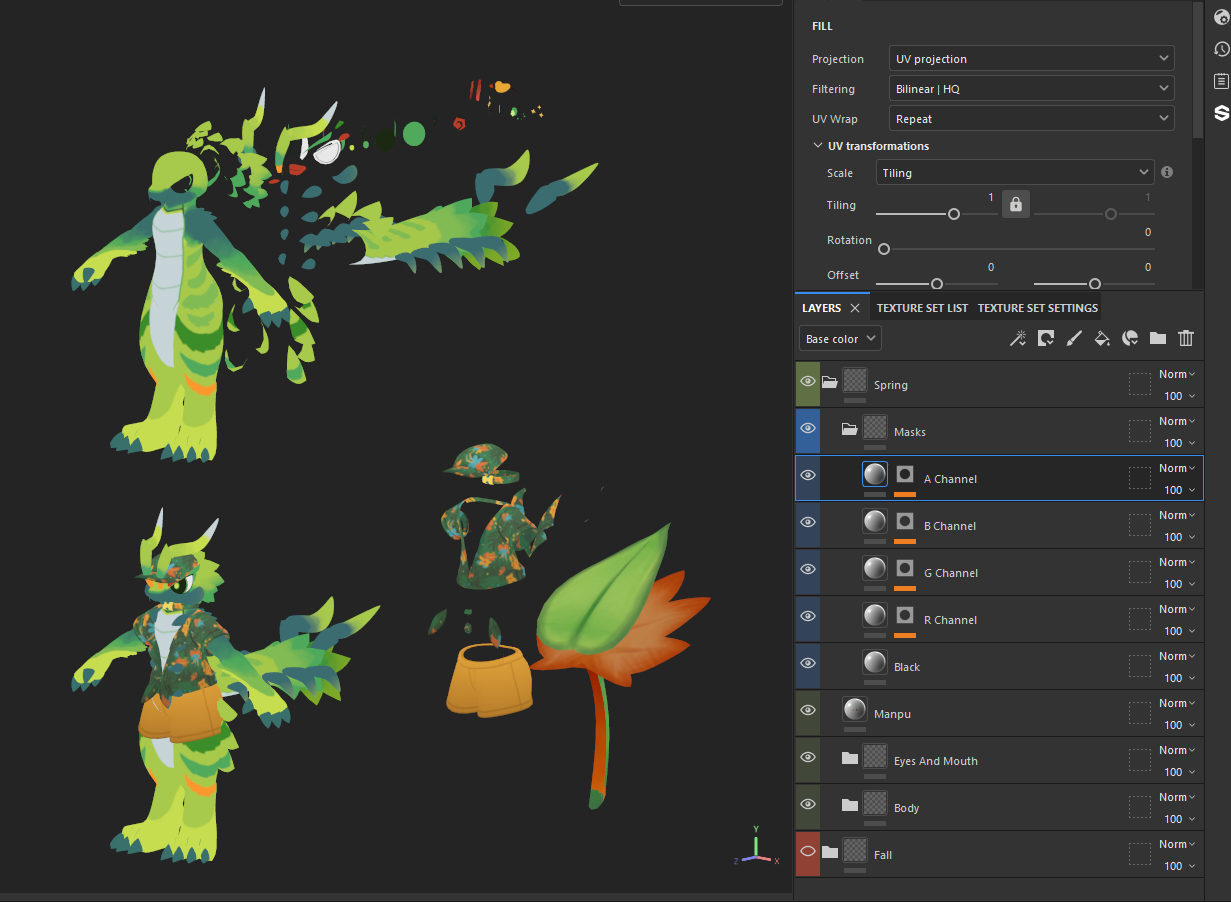
Task: Click the add mask icon in Layers
Action: (1046, 339)
